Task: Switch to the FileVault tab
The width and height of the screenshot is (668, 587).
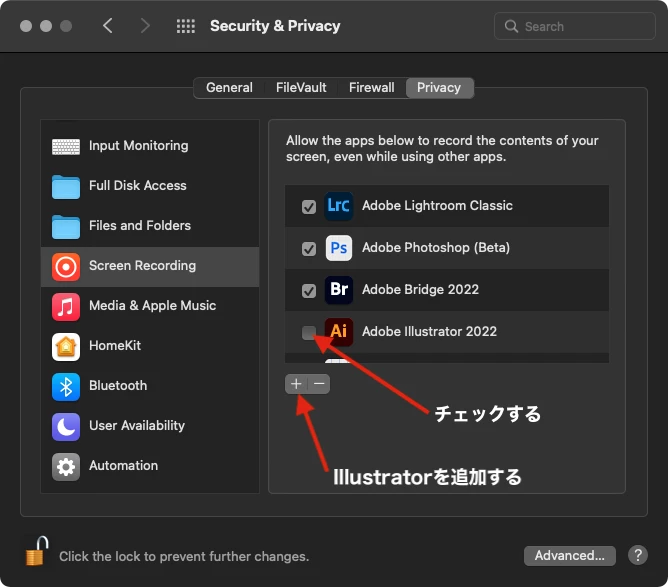Action: pyautogui.click(x=301, y=88)
